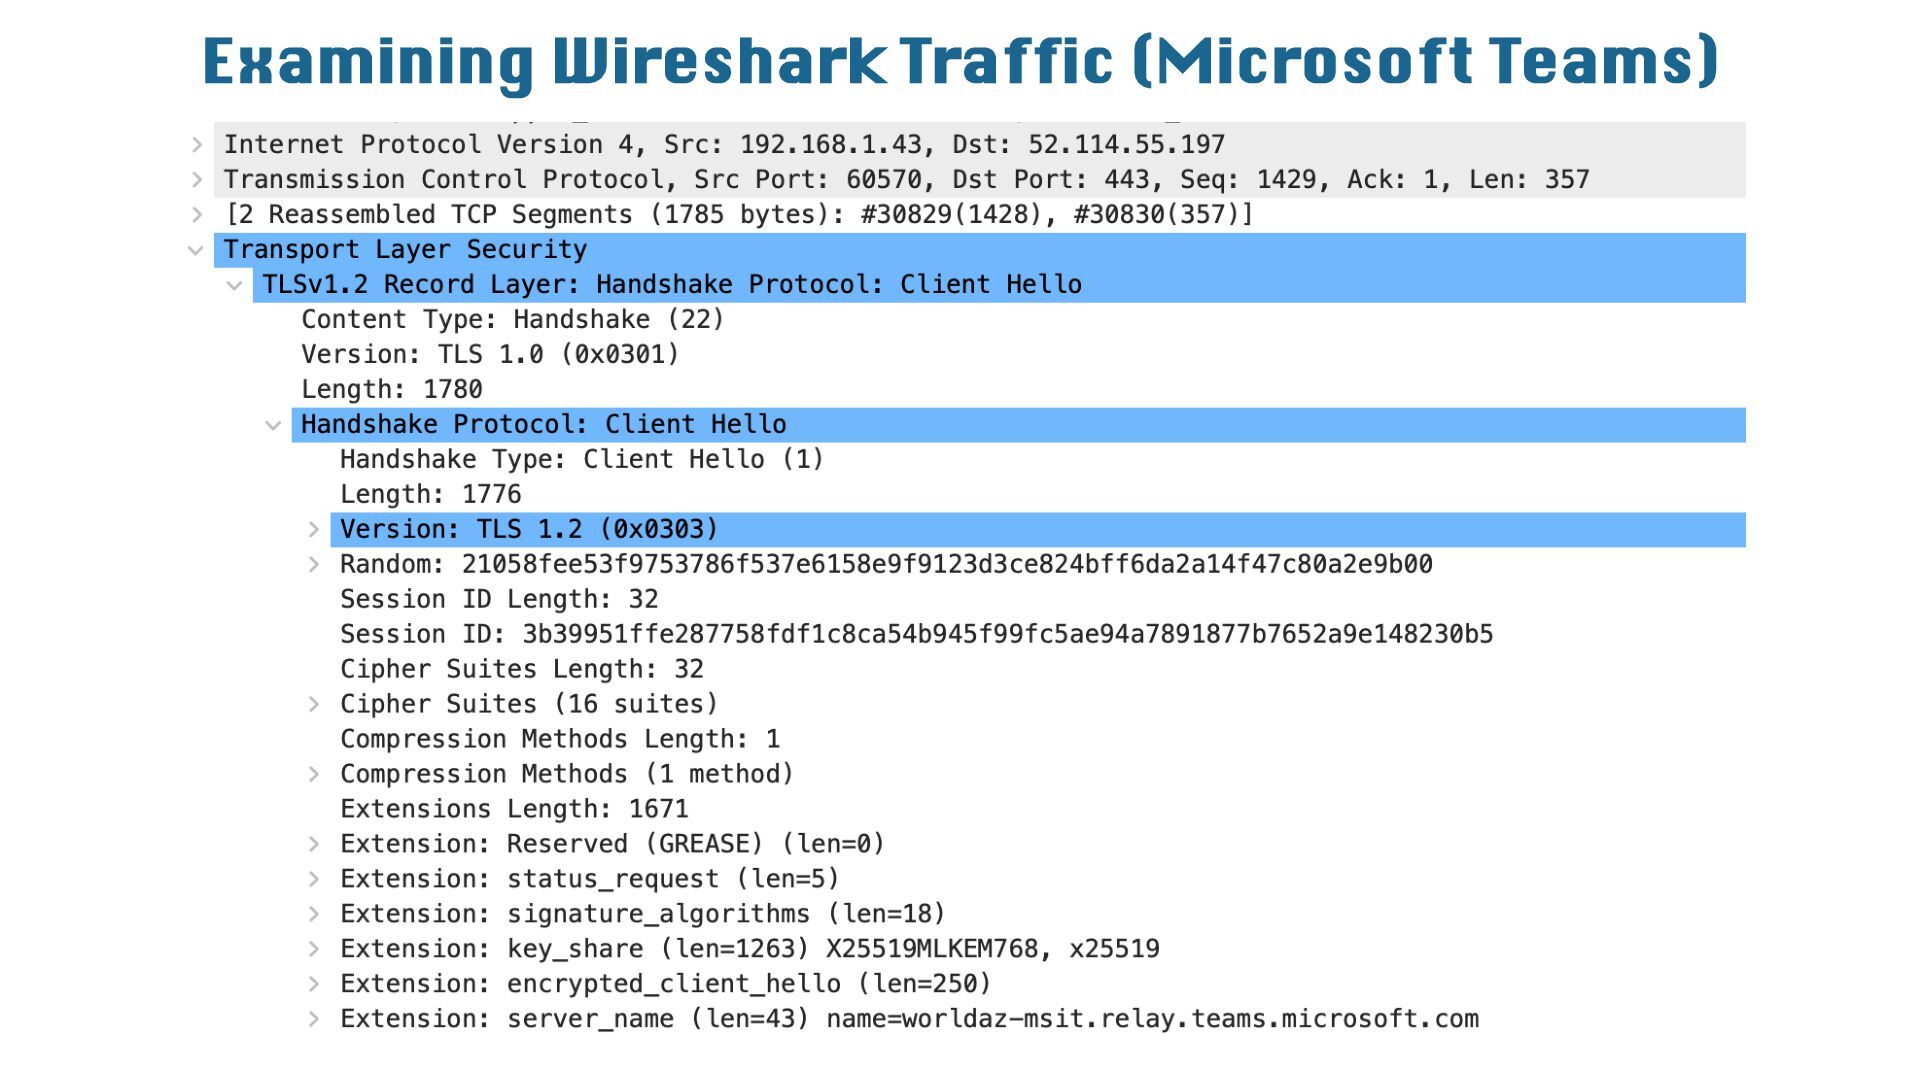Select the Content Type: Handshake row
Viewport: 1920px width, 1080px height.
click(x=512, y=319)
